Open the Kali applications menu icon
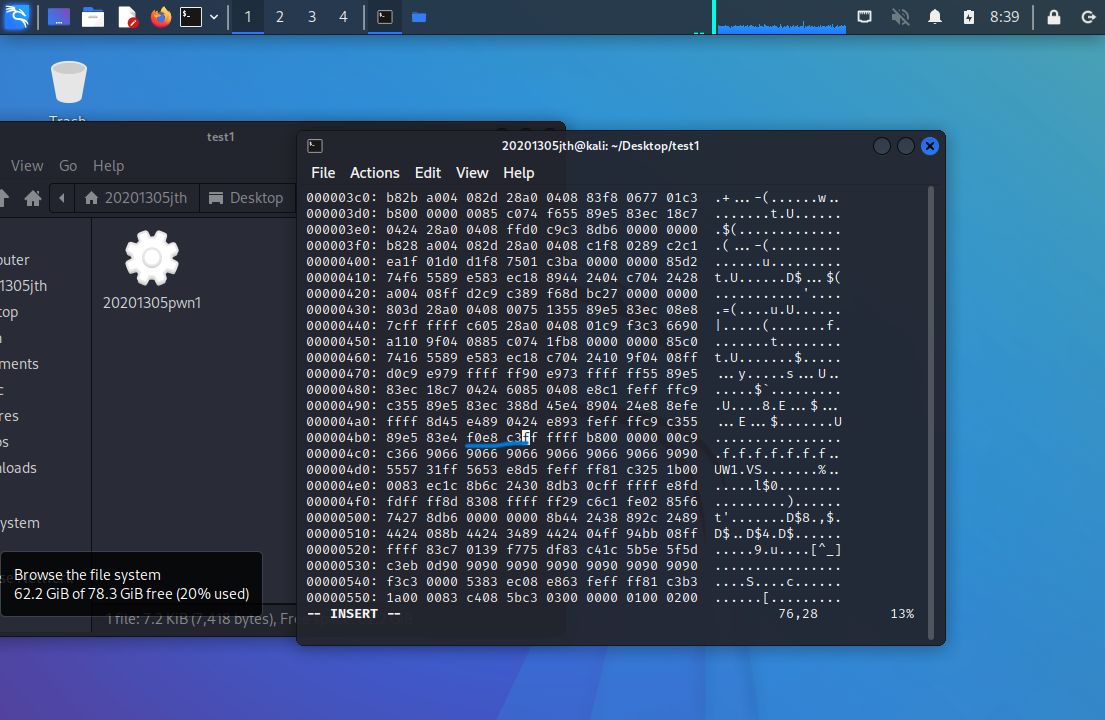The width and height of the screenshot is (1105, 720). (x=16, y=16)
